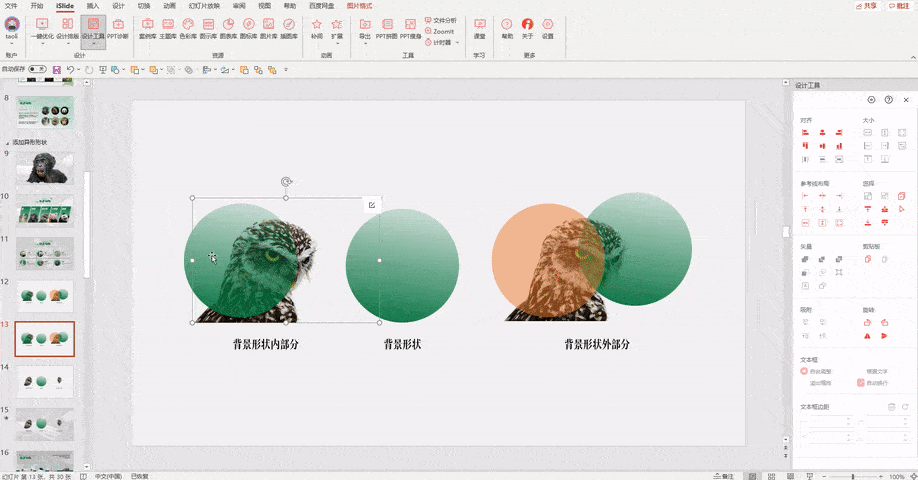Open the 图片库 picture library
918x480 pixels.
(x=268, y=28)
